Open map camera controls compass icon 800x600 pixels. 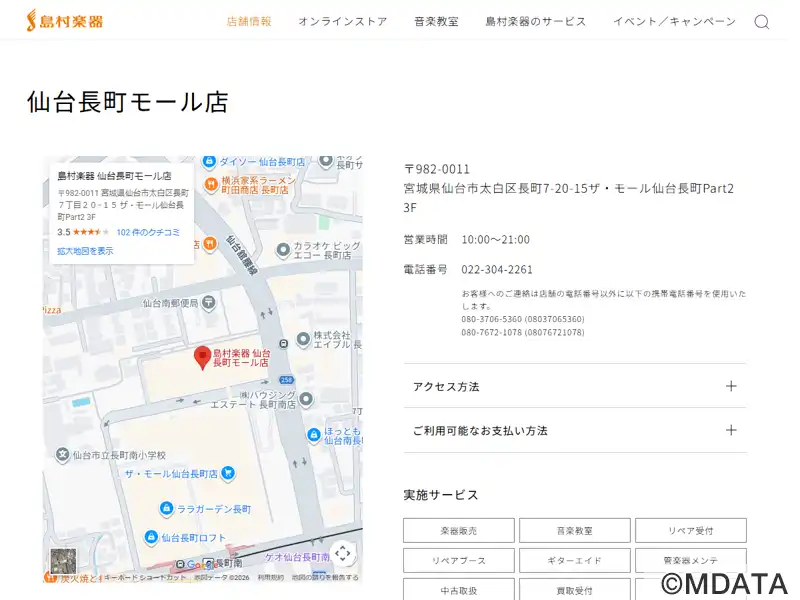point(342,553)
